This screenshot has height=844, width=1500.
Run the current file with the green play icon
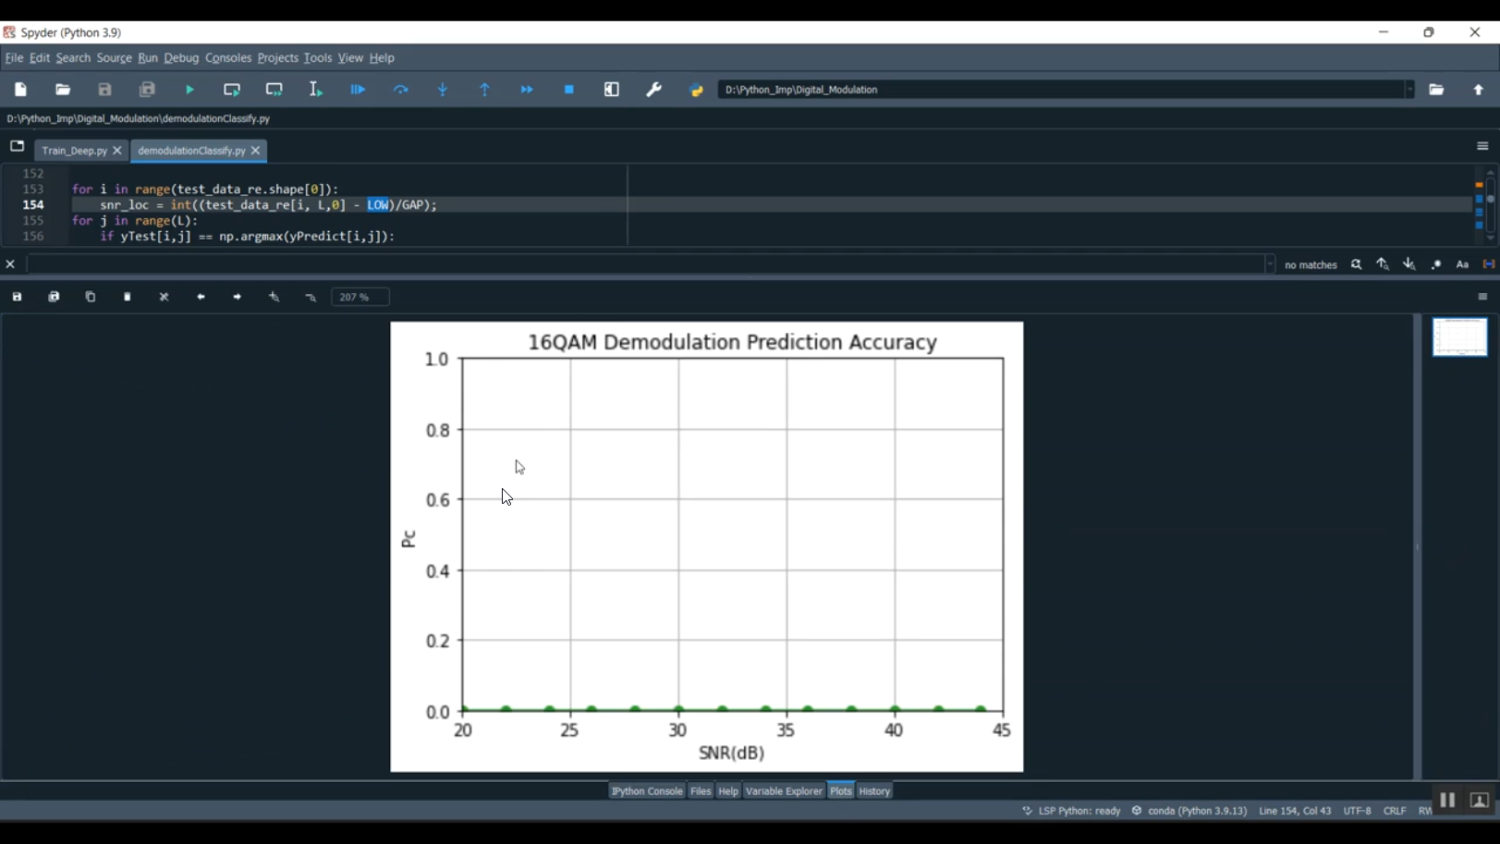[x=189, y=90]
